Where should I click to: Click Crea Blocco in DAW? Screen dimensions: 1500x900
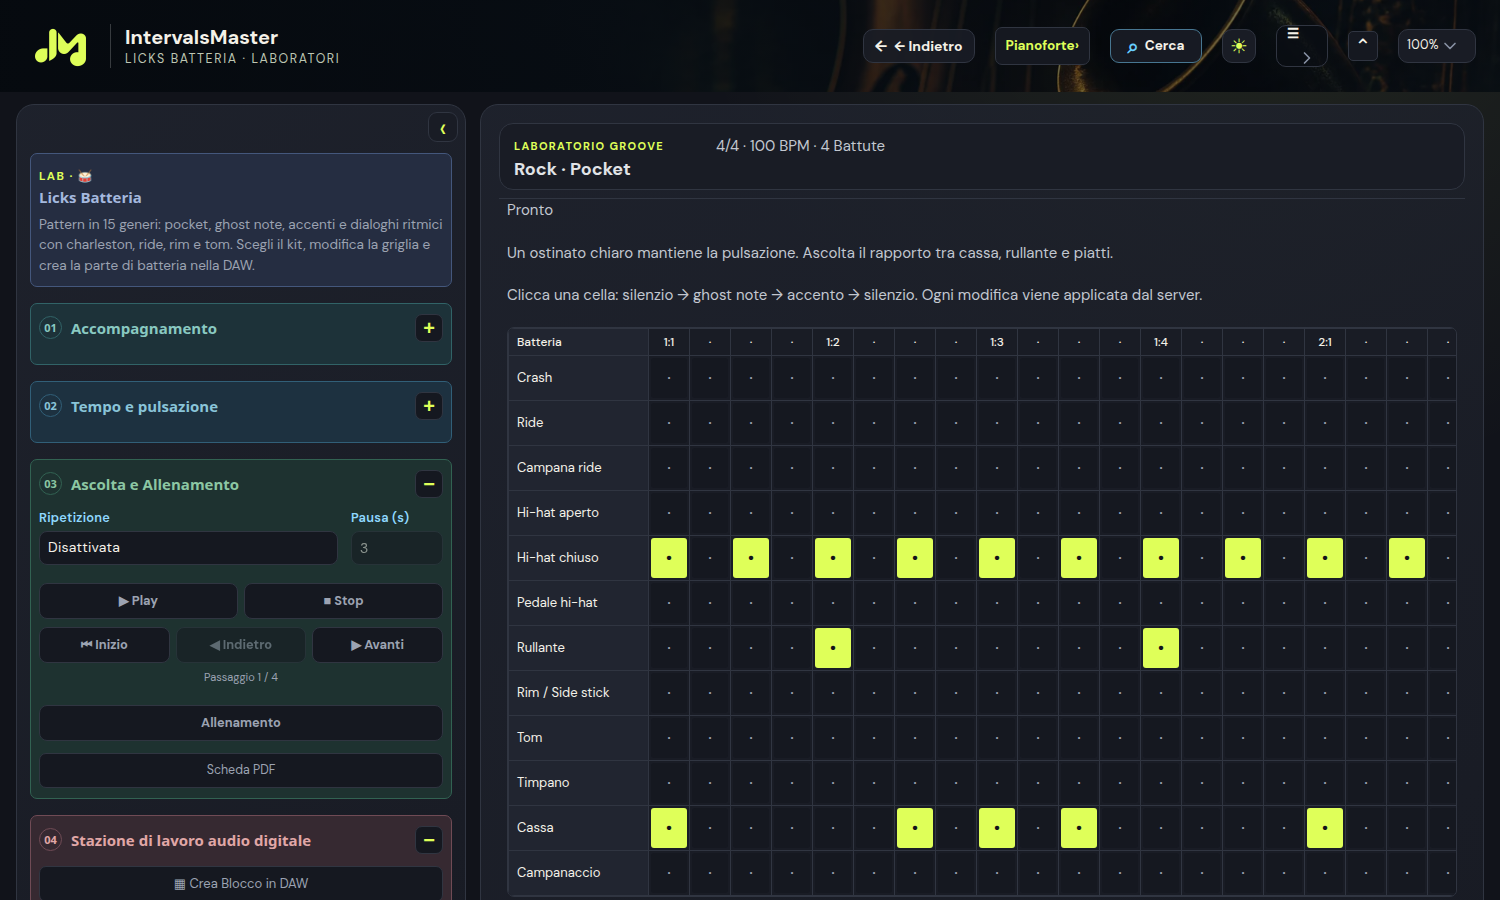(x=241, y=884)
